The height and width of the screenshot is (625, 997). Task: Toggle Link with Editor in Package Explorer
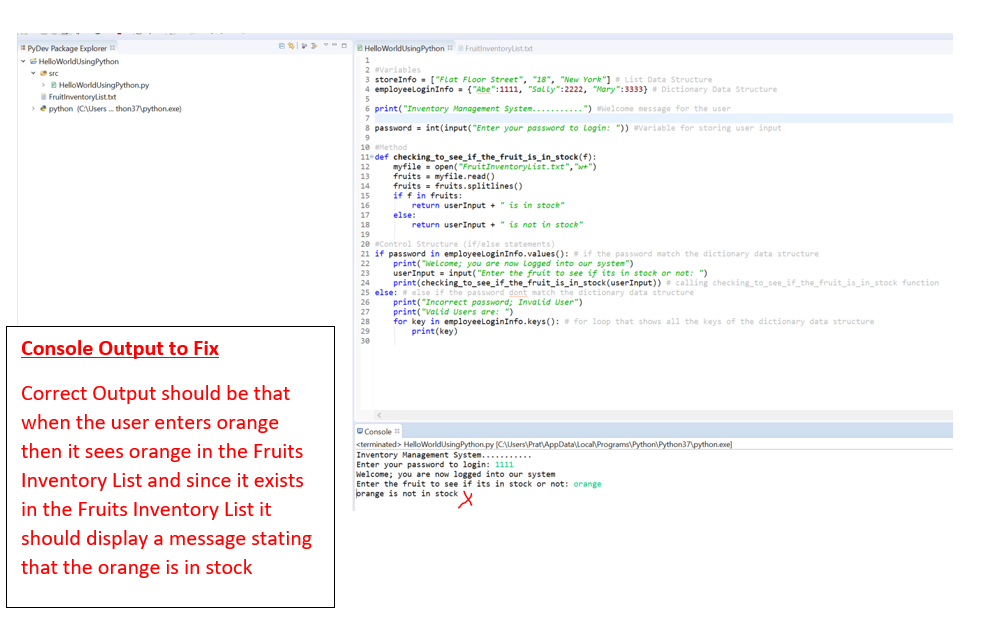[291, 46]
